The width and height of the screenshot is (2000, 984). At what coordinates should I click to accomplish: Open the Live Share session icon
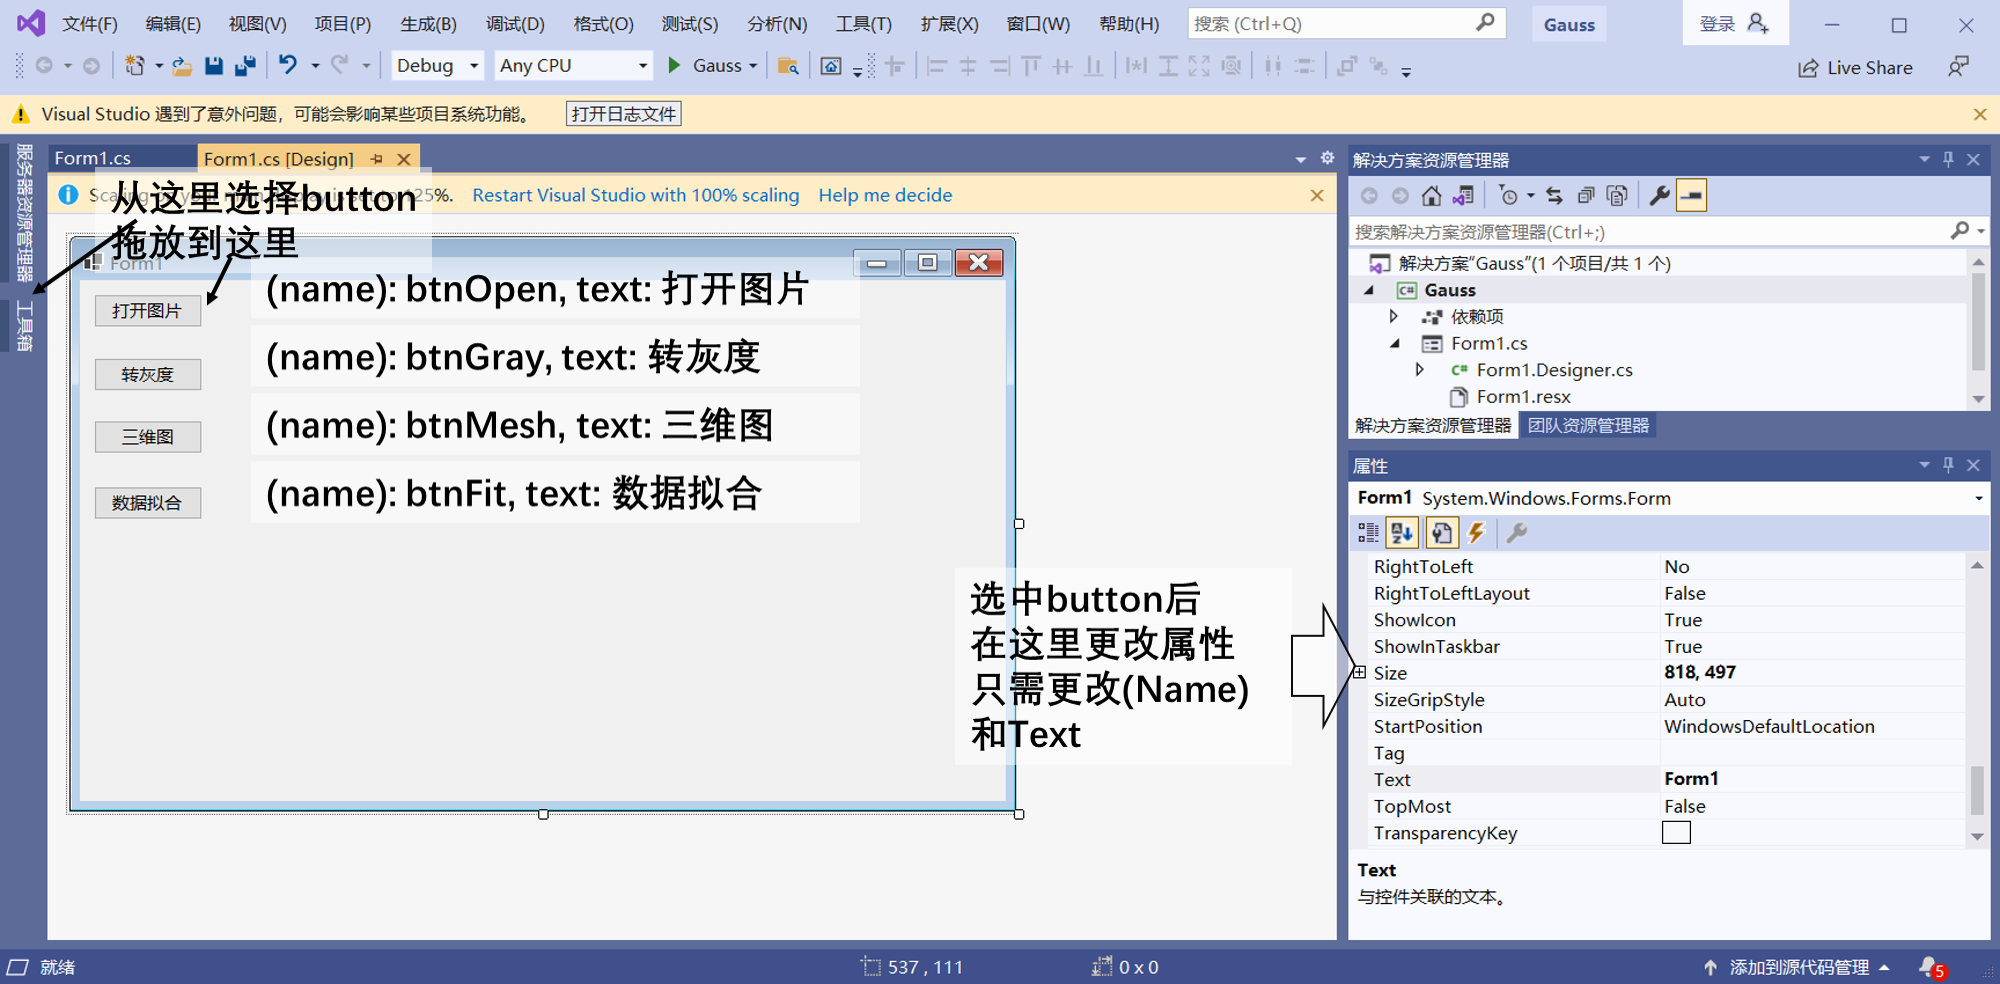pyautogui.click(x=1808, y=68)
